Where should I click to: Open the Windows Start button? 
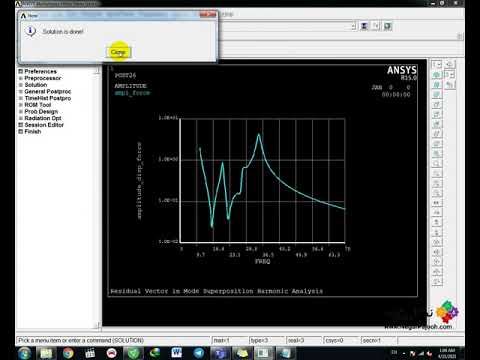pos(24,353)
